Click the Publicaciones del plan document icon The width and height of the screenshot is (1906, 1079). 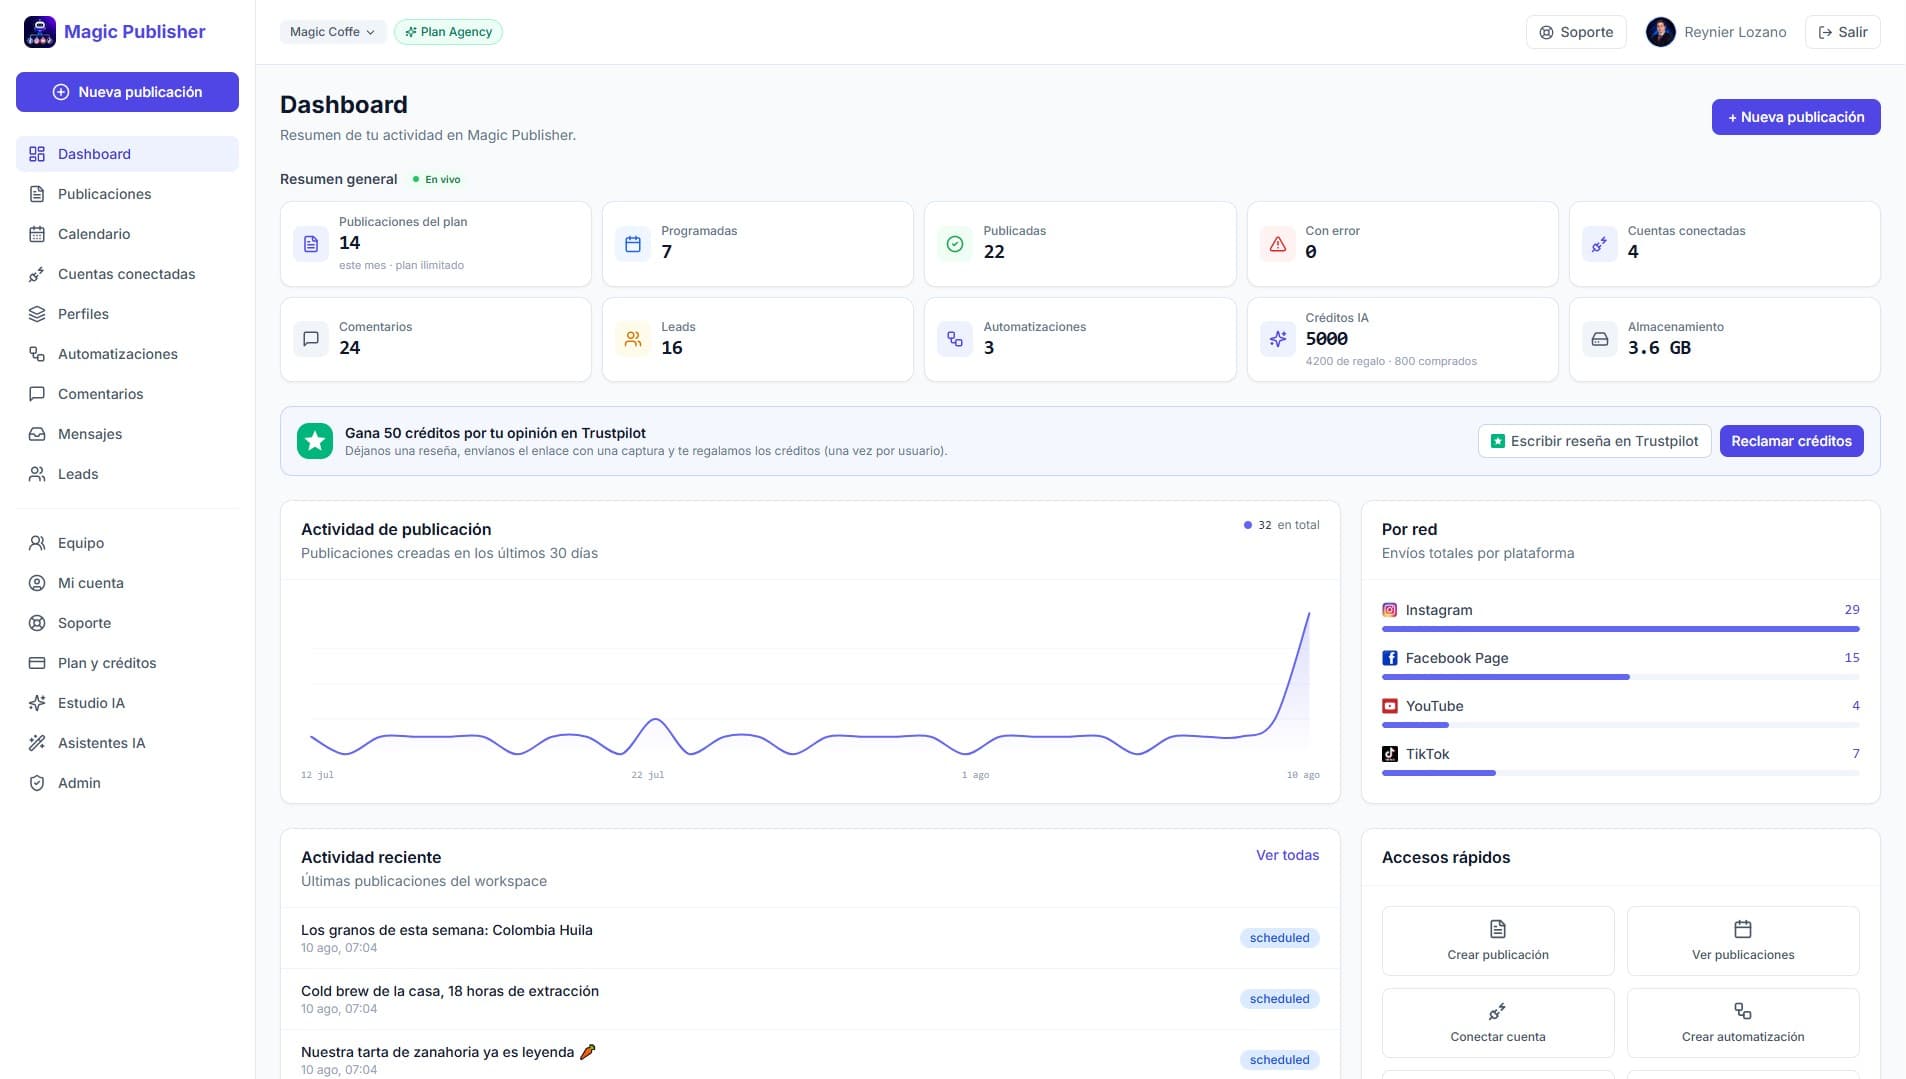coord(311,244)
